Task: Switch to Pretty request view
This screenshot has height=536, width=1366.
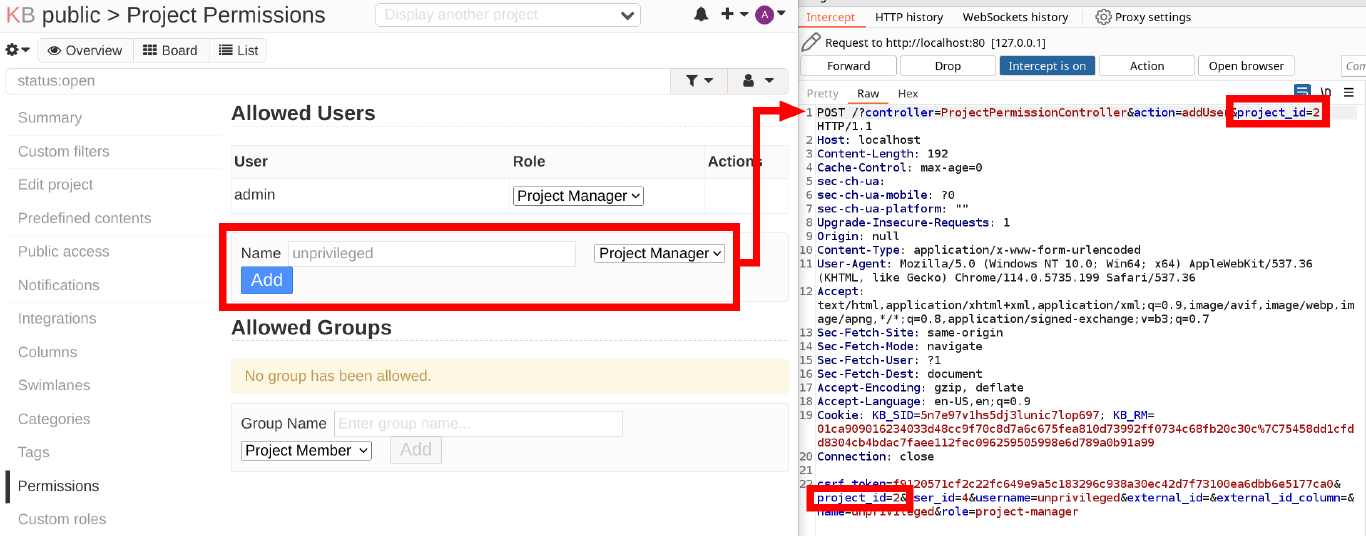Action: coord(823,93)
